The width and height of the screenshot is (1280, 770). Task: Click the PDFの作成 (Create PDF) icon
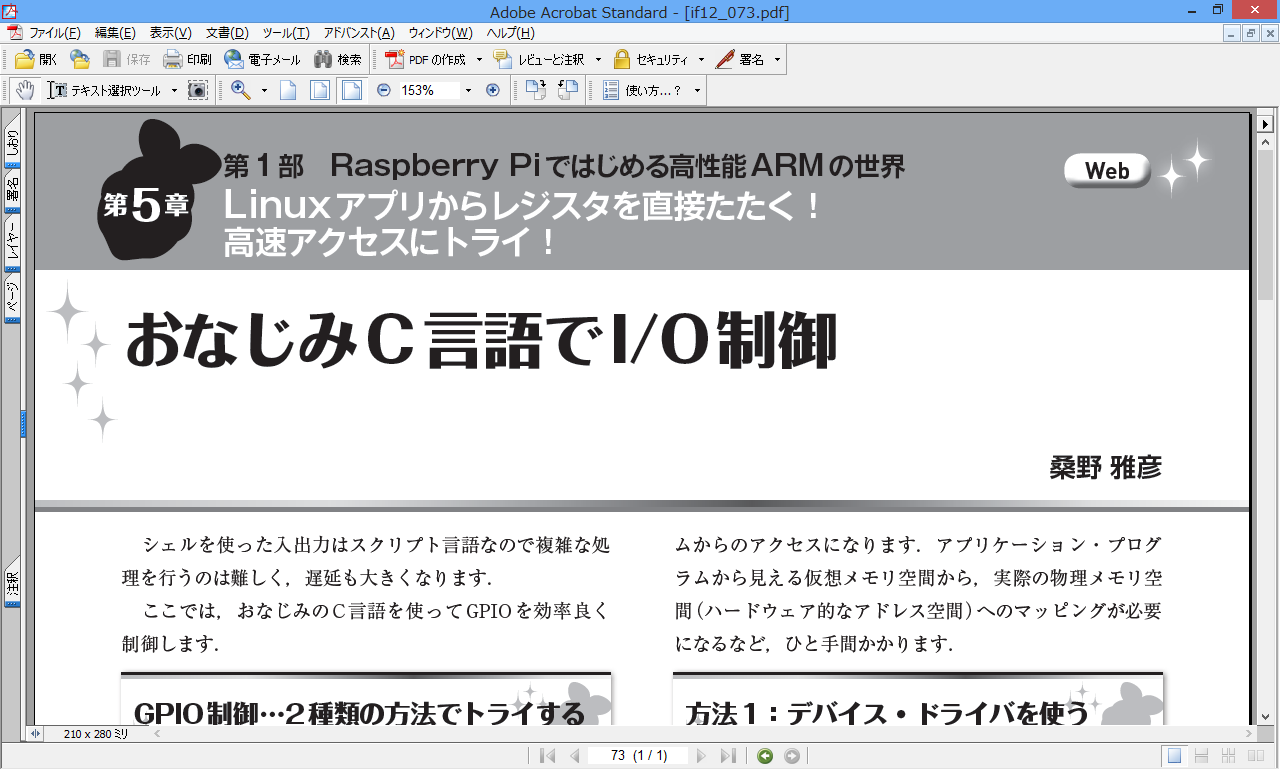click(395, 59)
